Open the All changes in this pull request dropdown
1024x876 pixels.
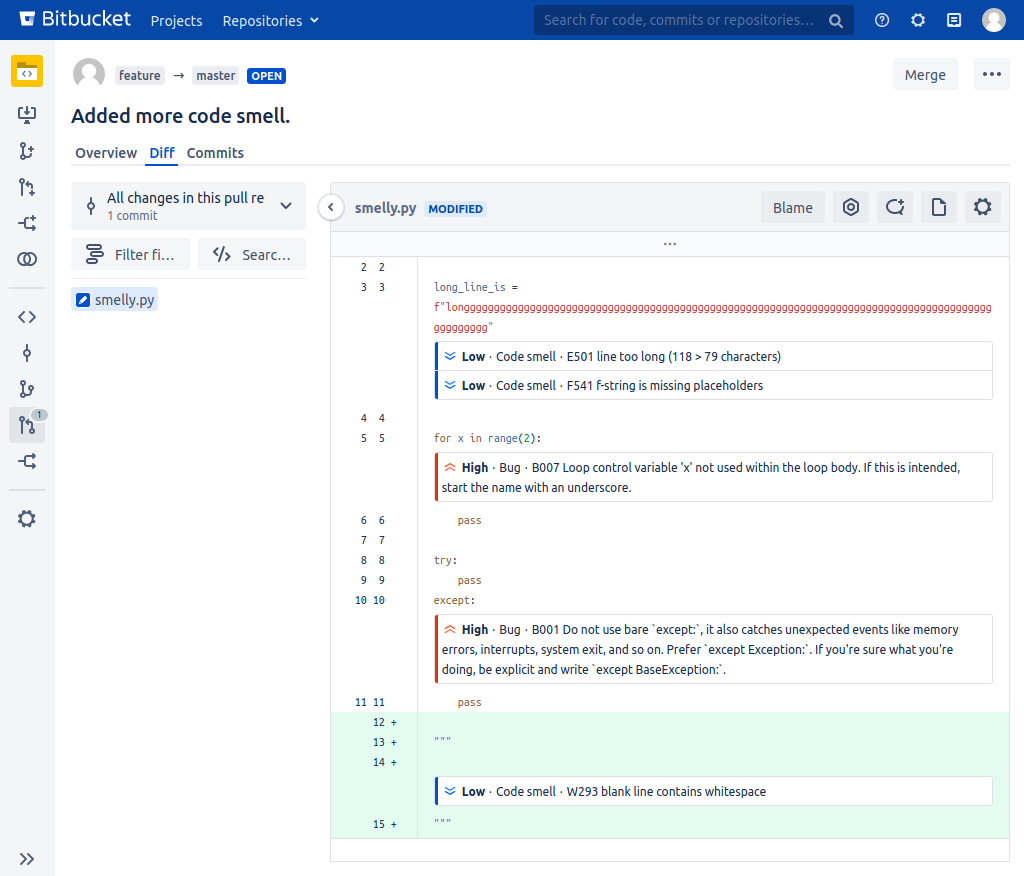188,205
